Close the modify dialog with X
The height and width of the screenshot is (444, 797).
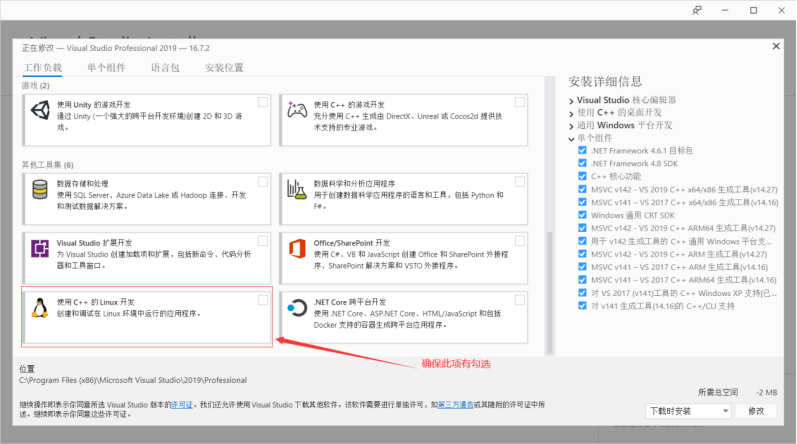tap(776, 46)
